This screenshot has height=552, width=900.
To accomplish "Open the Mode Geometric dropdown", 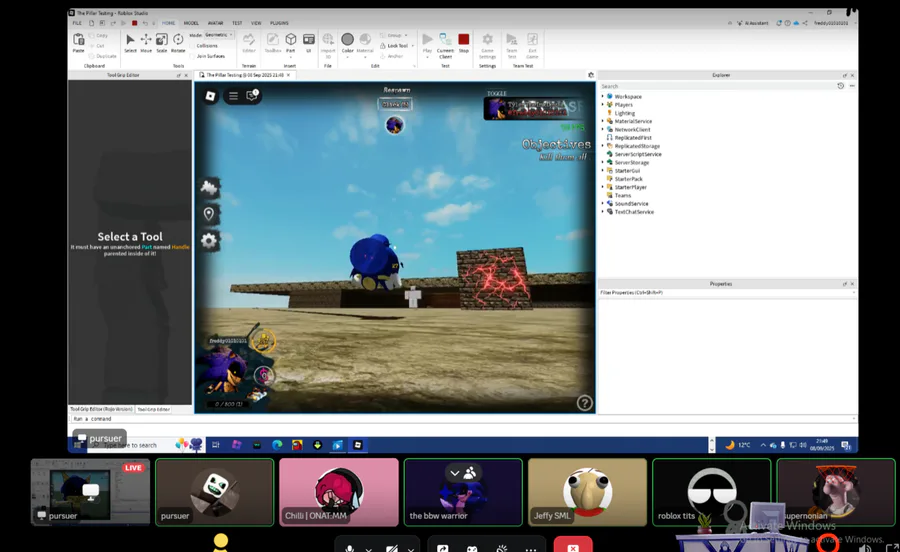I will (x=219, y=35).
